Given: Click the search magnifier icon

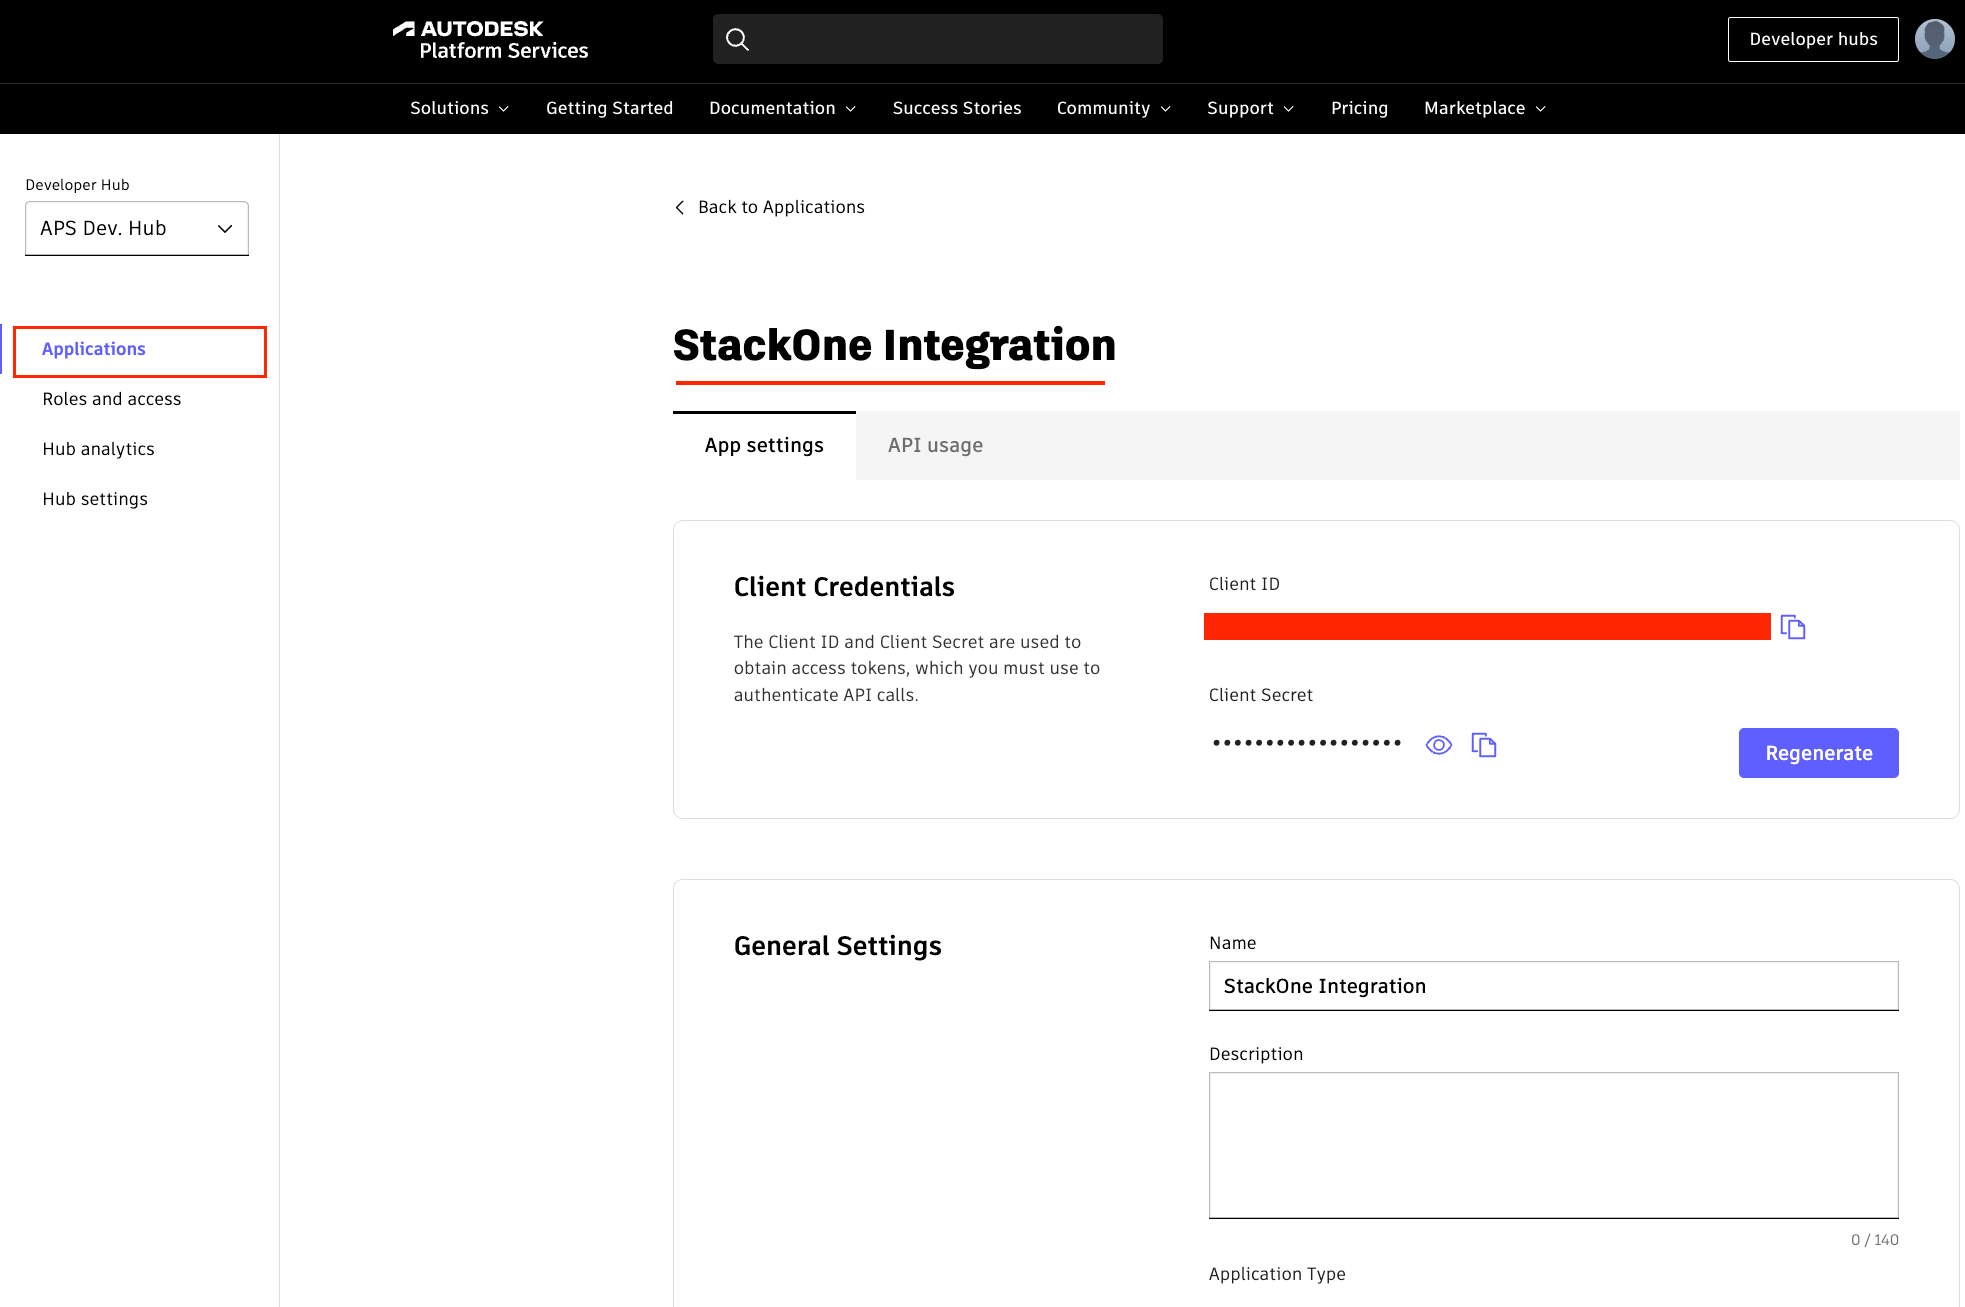Looking at the screenshot, I should (x=737, y=39).
